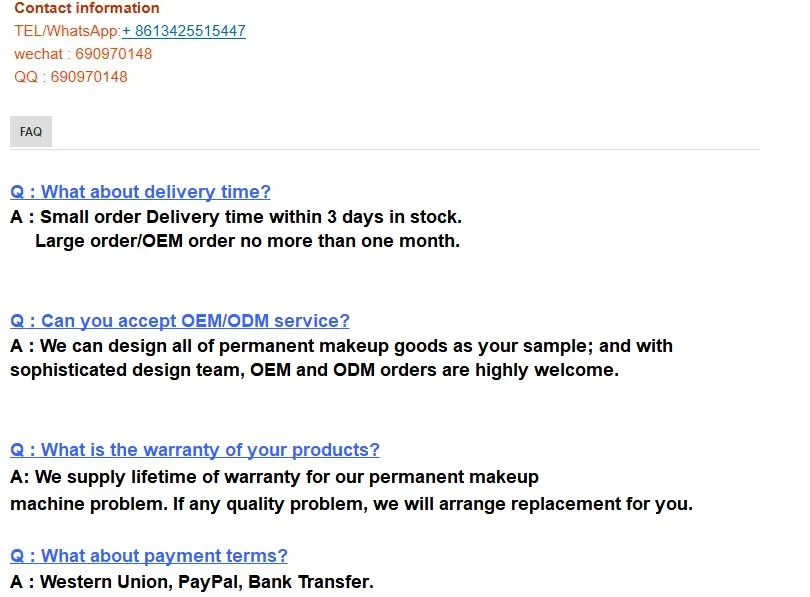
Task: Click the TEL/WhatsApp label text
Action: (x=68, y=31)
